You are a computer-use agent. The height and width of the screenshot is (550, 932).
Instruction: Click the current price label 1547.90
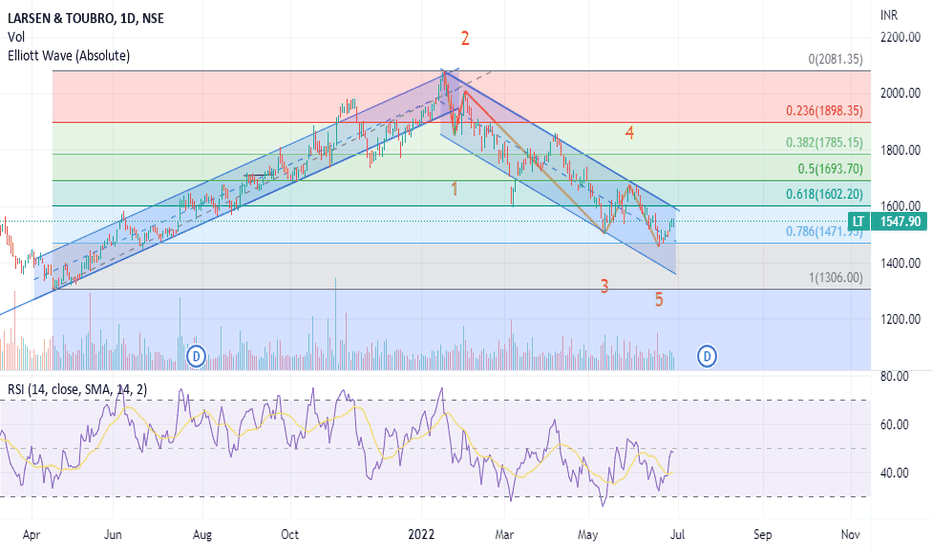900,222
